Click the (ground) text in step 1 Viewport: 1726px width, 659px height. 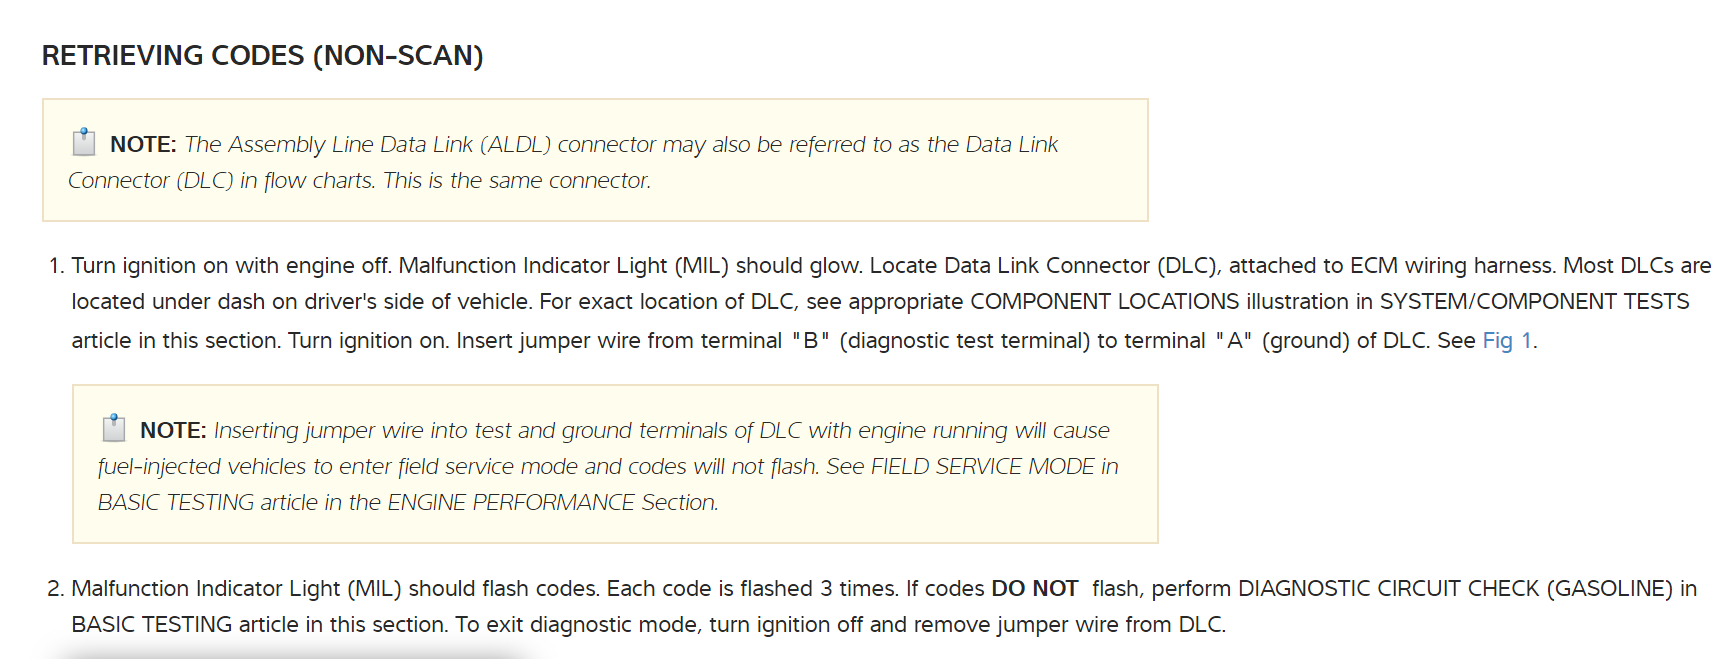click(1305, 341)
